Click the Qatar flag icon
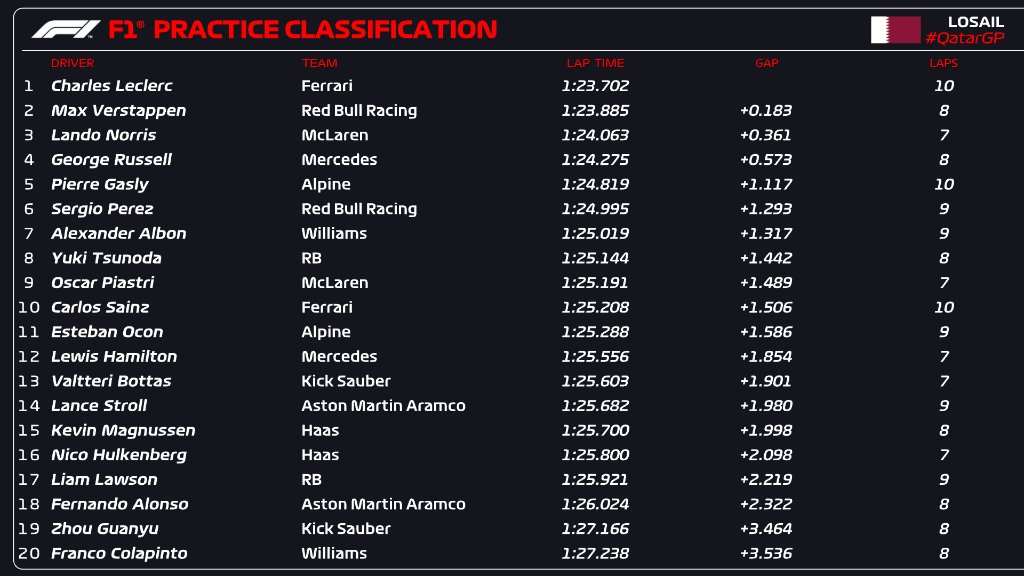The width and height of the screenshot is (1024, 576). pos(895,29)
